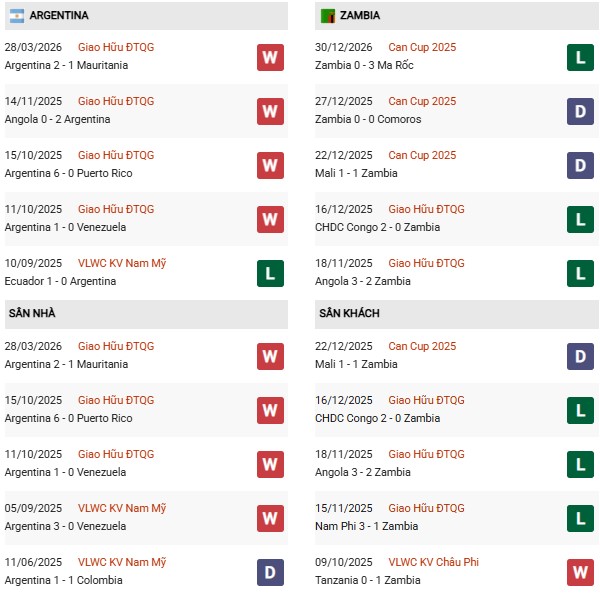Screen dimensions: 600x595
Task: Click the Zambia flag icon
Action: (x=327, y=16)
